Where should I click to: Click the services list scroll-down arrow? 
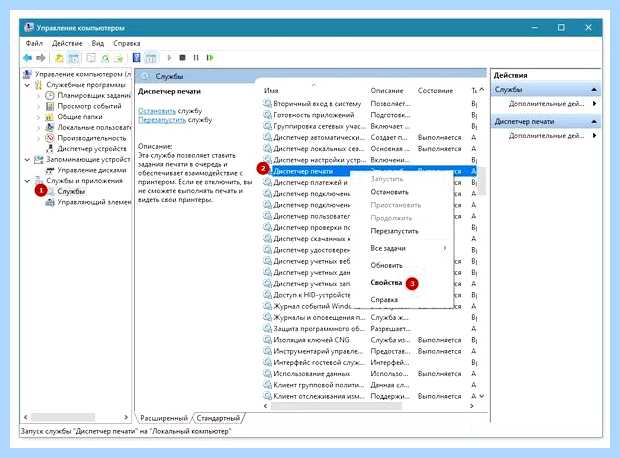point(482,396)
